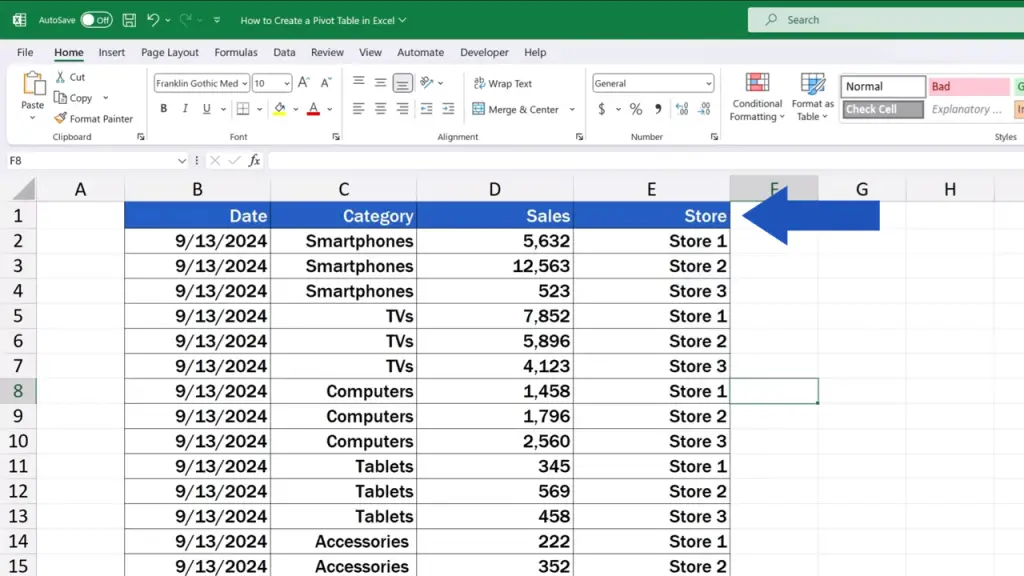Click into the formula bar
Screen dimensions: 1024x576
[x=645, y=161]
